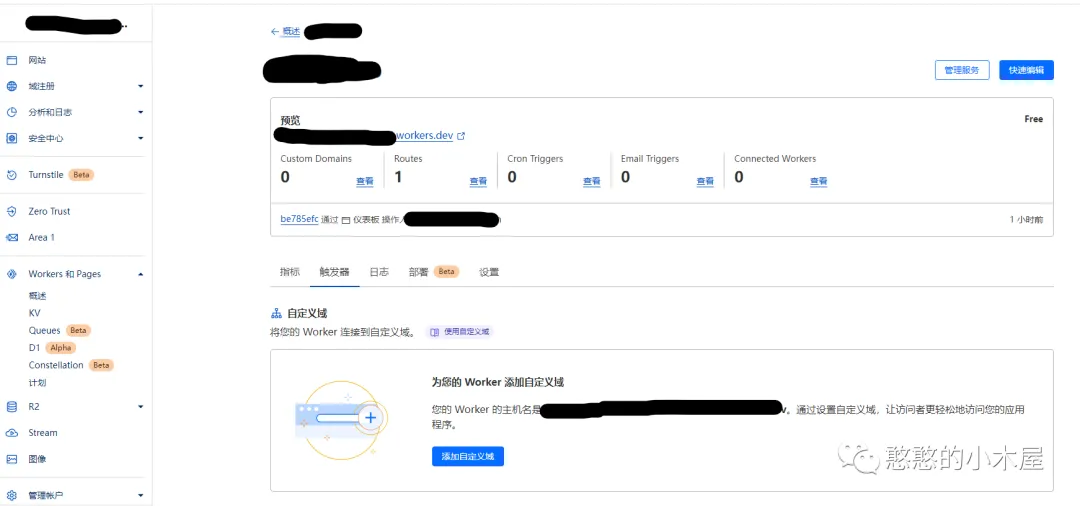Click the 添加自定义域 button
Screen dimensions: 1080x506
468,456
